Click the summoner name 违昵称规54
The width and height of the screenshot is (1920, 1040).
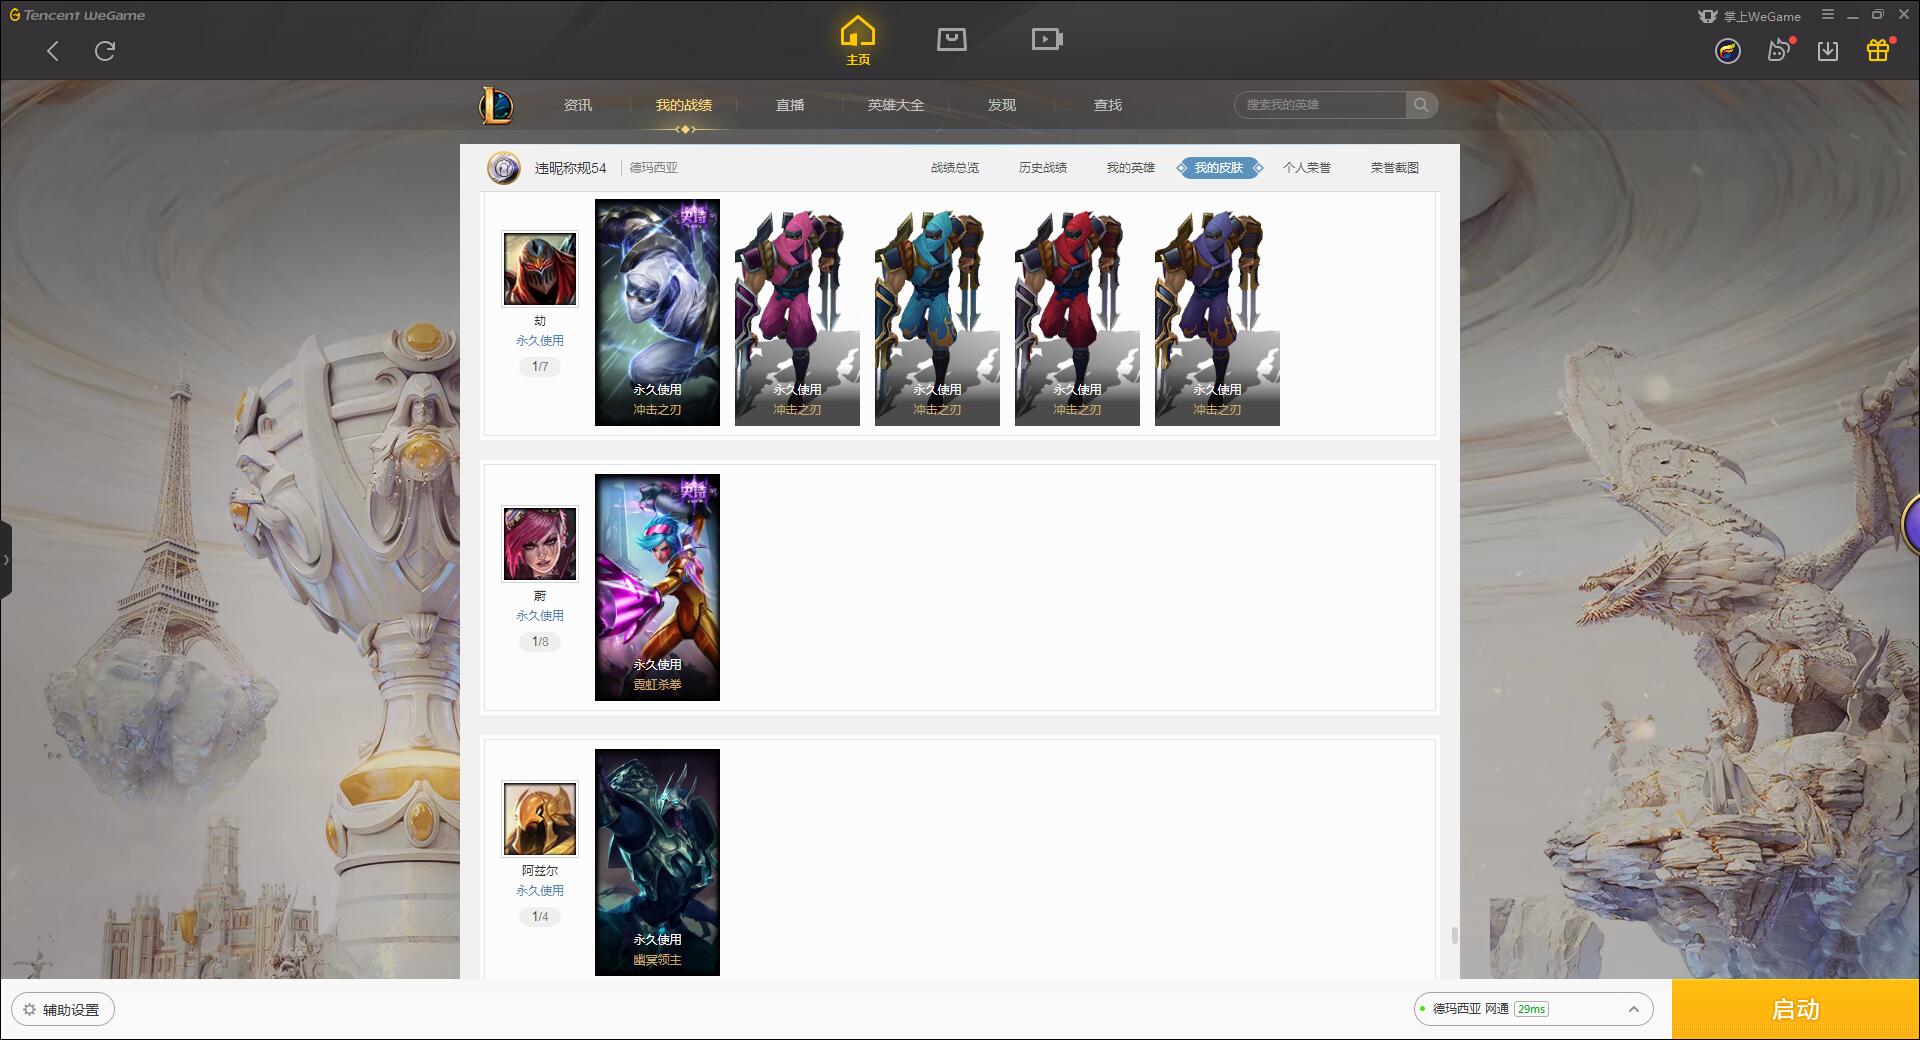click(x=570, y=168)
